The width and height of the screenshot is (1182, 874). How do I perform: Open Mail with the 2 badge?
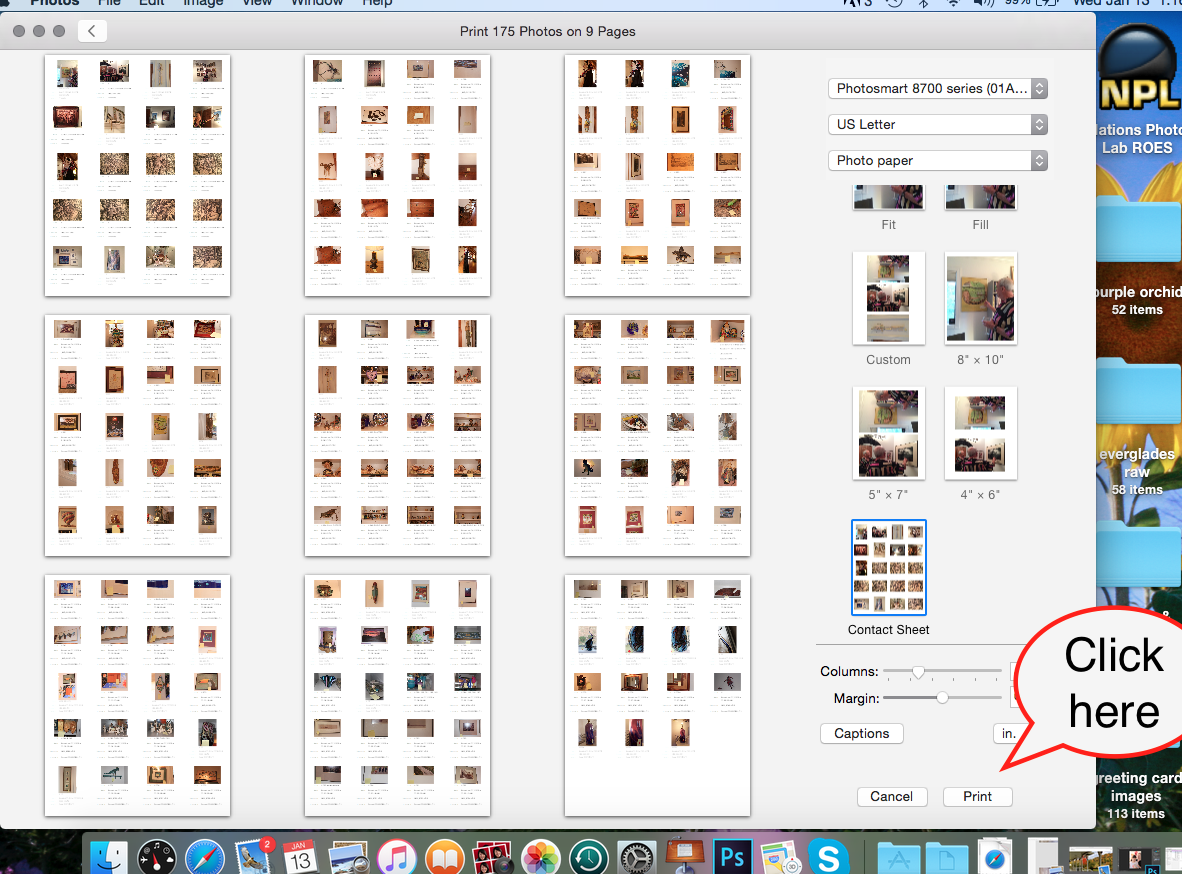point(253,857)
